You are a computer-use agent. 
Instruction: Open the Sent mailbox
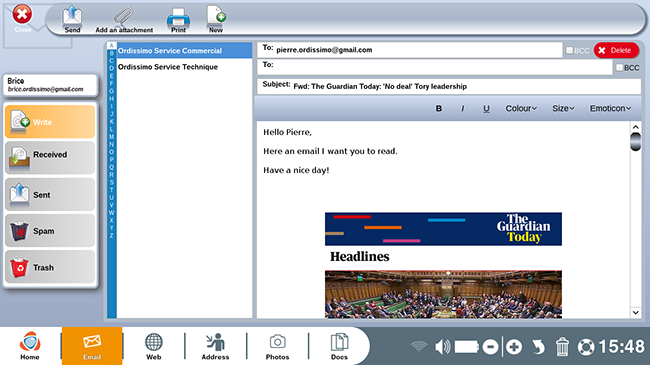tap(50, 194)
